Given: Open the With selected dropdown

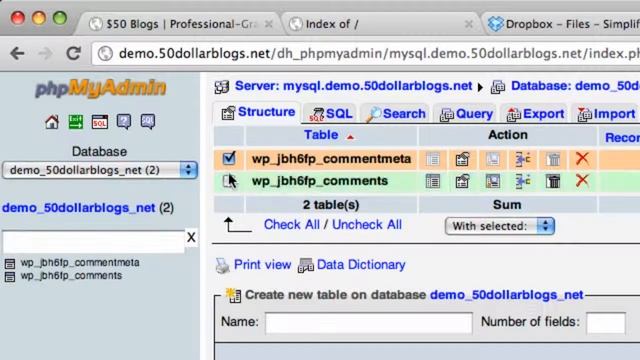Looking at the screenshot, I should [500, 226].
